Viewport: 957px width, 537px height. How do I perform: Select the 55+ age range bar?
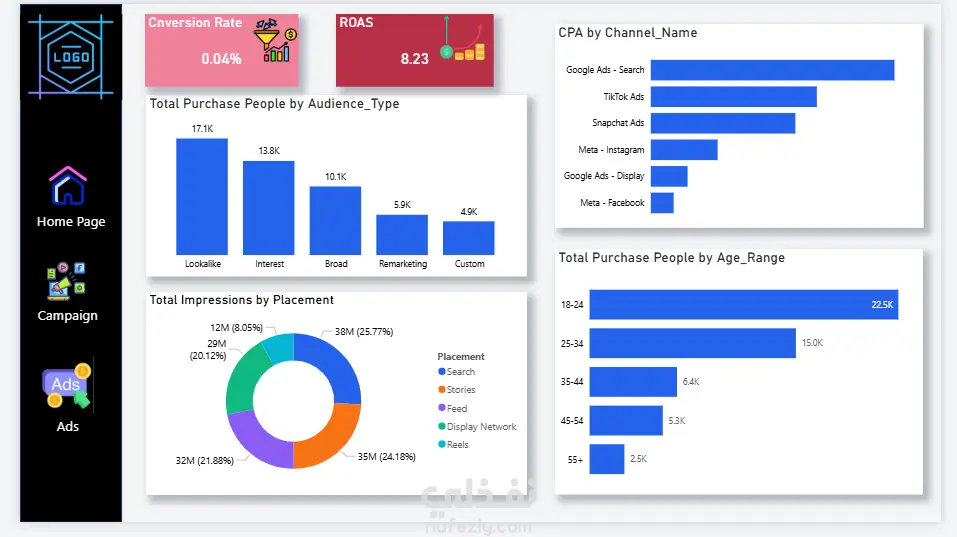[607, 459]
